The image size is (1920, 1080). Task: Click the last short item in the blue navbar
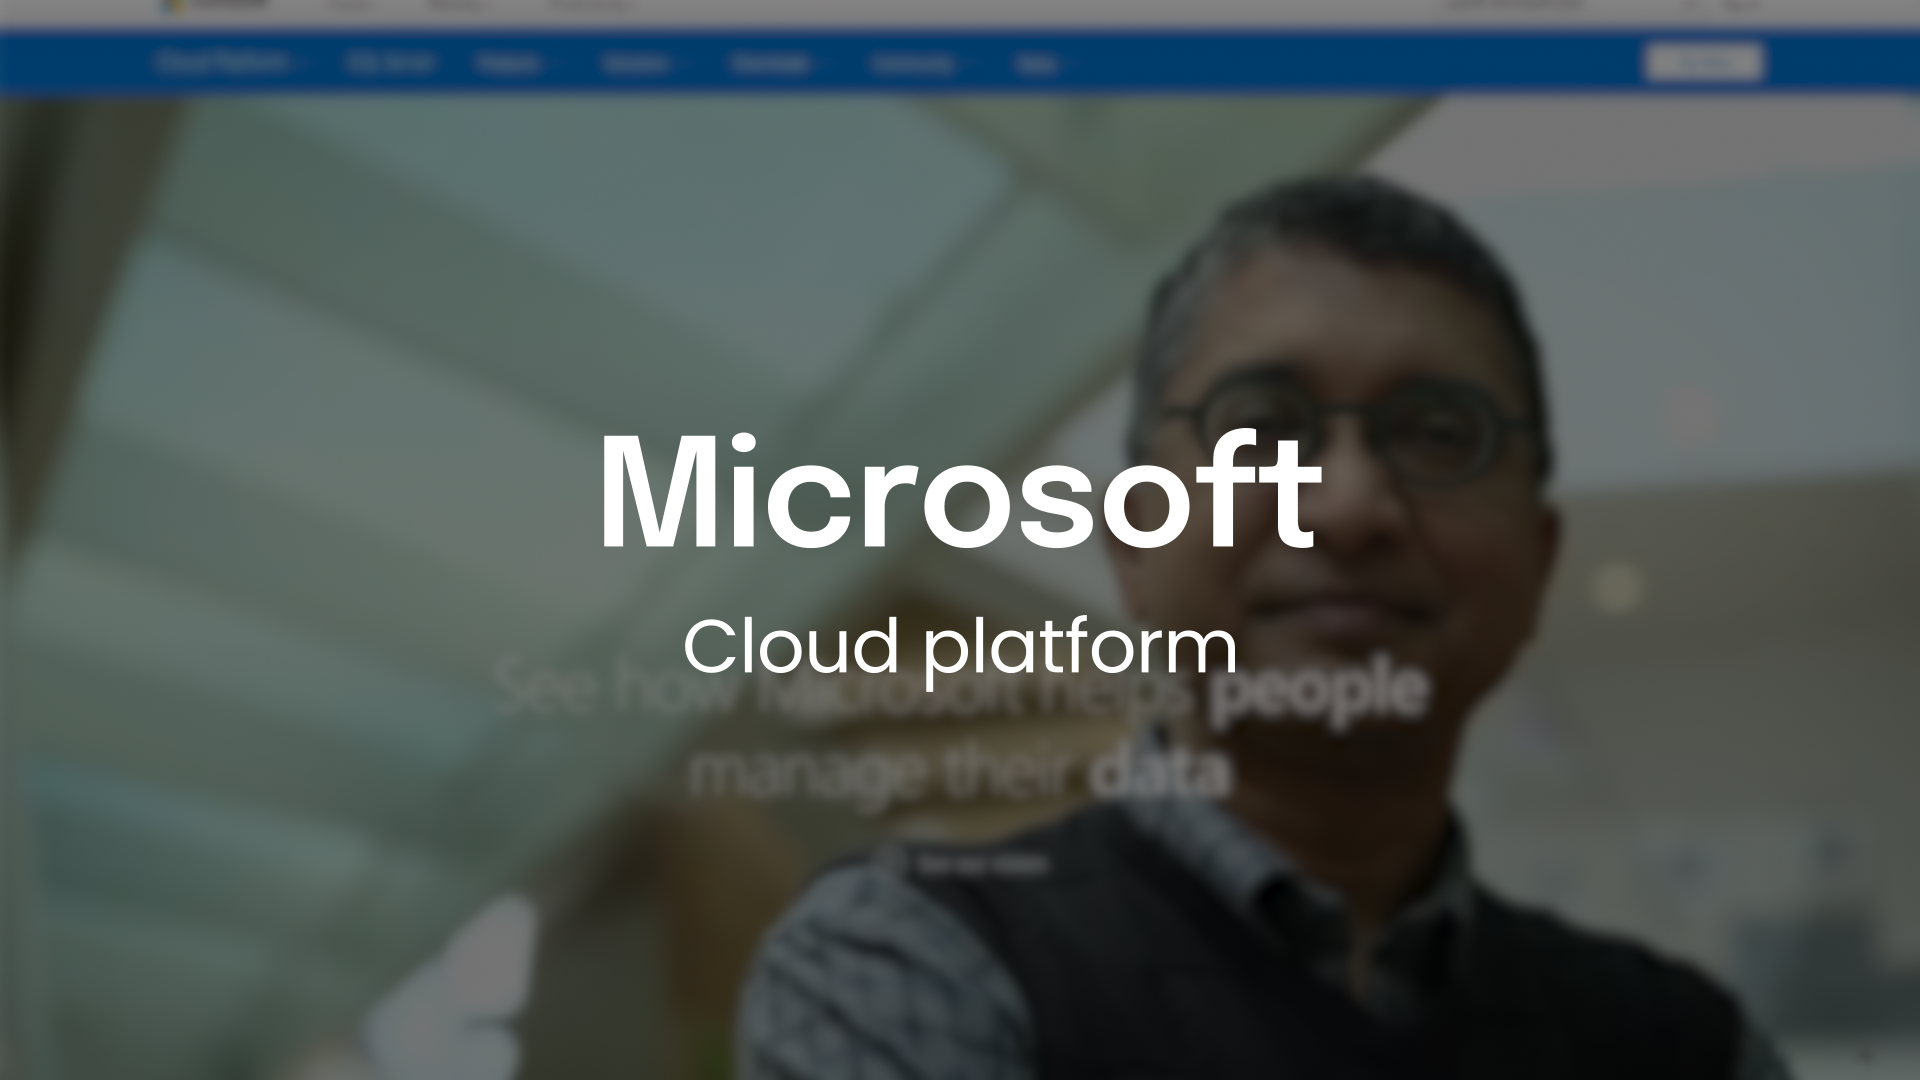tap(1037, 65)
